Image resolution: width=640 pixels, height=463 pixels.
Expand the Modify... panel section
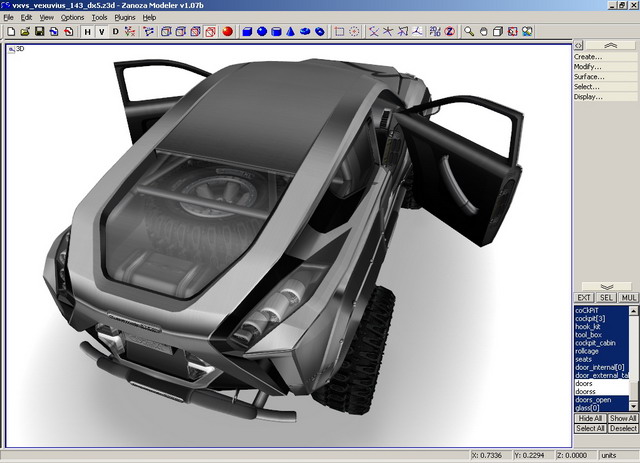click(588, 66)
